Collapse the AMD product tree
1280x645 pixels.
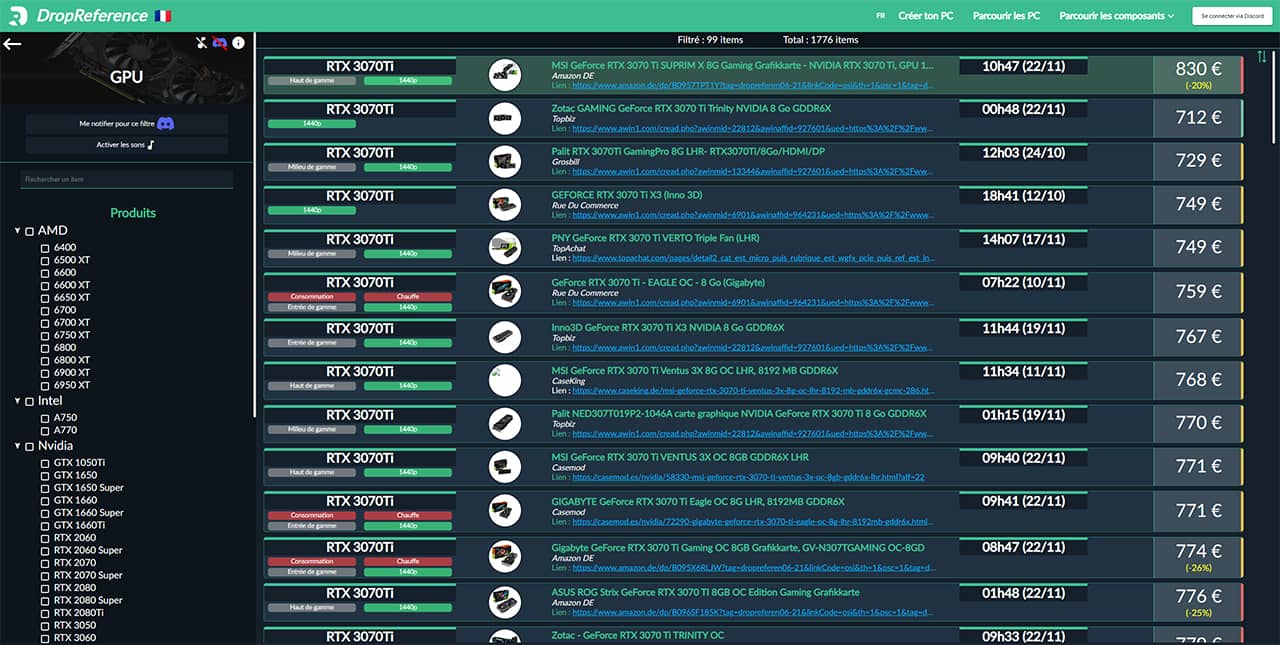(17, 231)
